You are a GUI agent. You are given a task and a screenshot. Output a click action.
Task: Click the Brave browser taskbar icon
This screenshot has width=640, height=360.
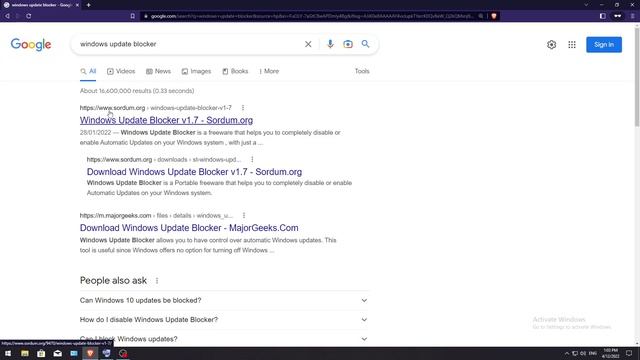coord(90,353)
